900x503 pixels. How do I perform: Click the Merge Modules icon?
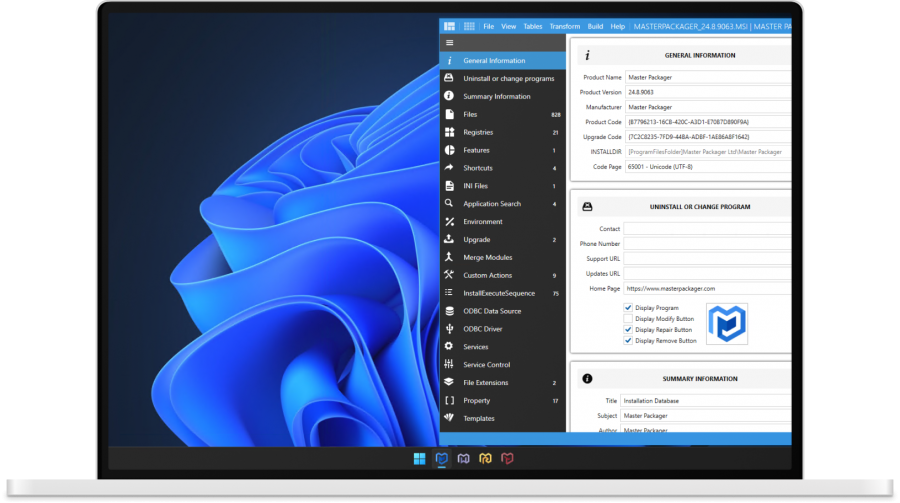pyautogui.click(x=449, y=257)
